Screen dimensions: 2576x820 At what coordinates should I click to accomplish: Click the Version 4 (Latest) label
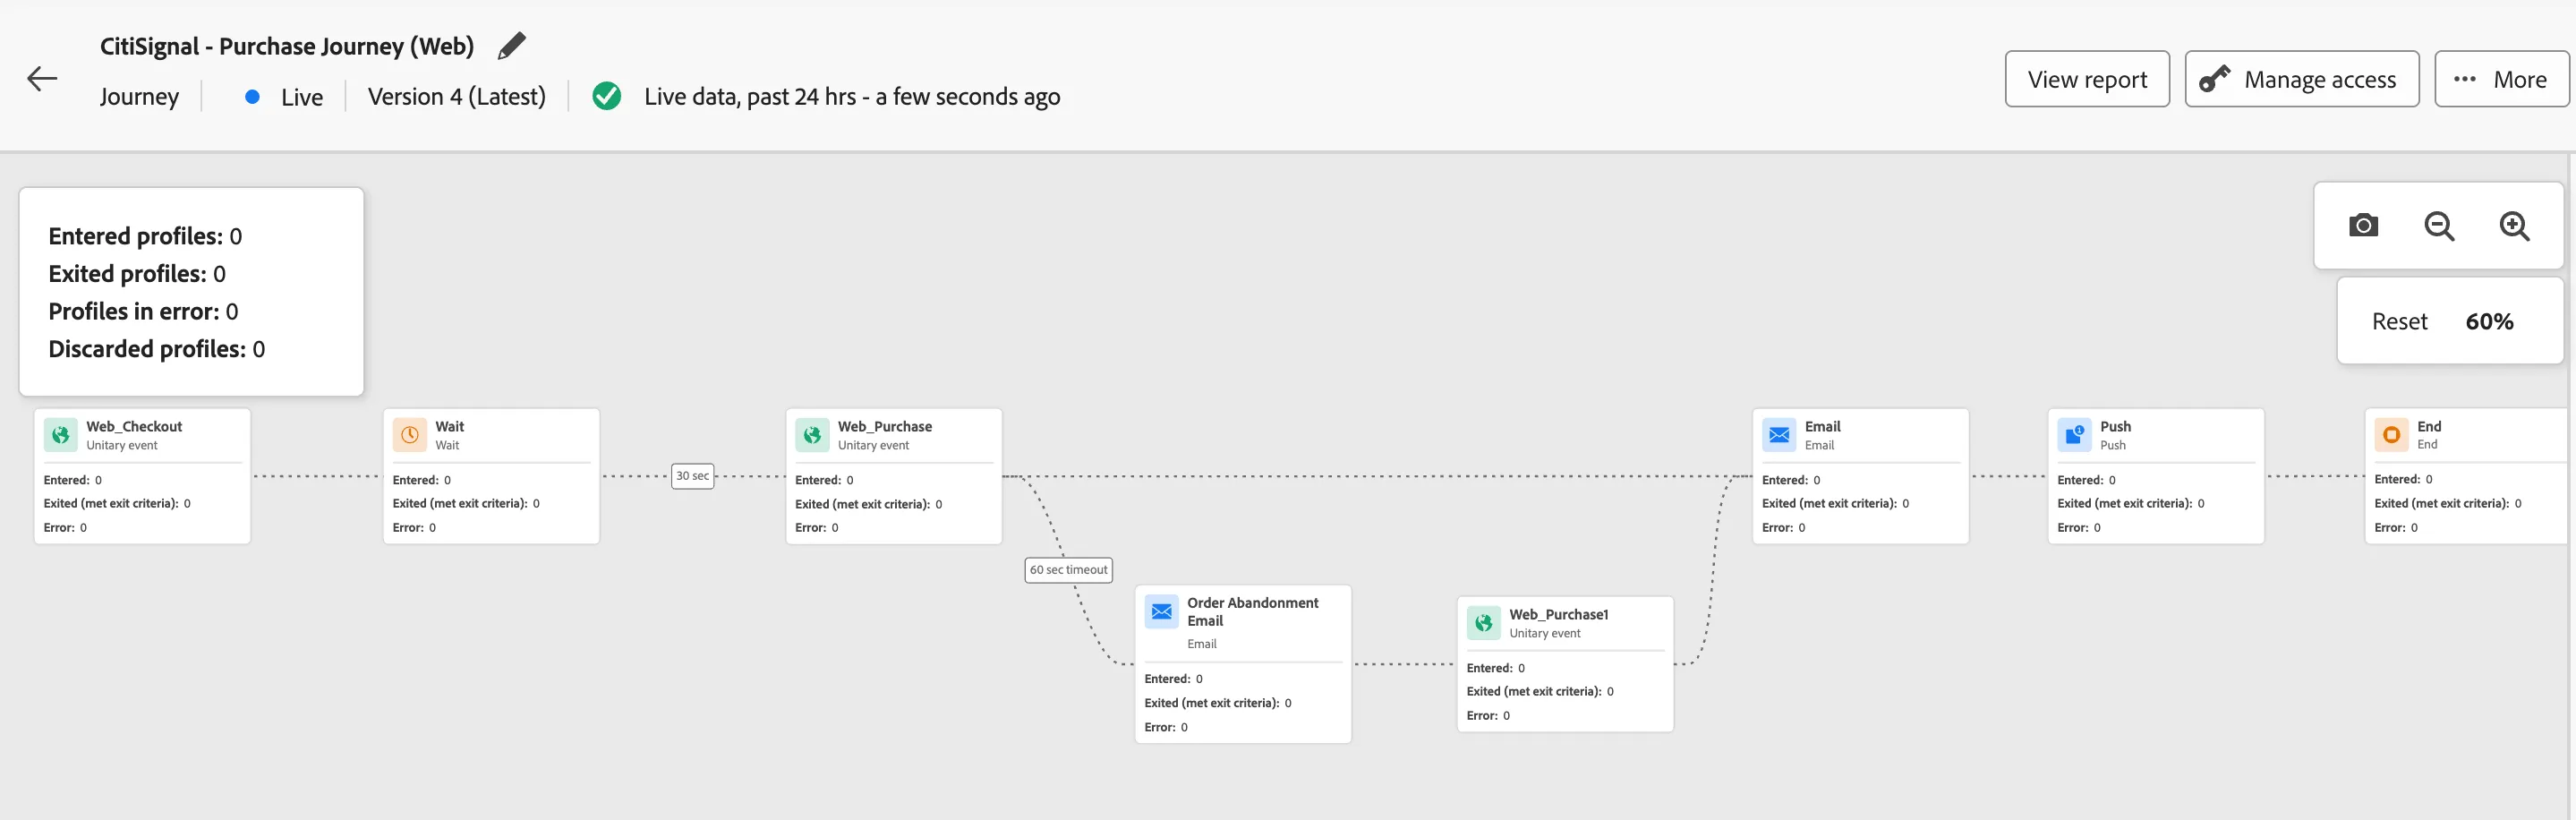tap(457, 97)
